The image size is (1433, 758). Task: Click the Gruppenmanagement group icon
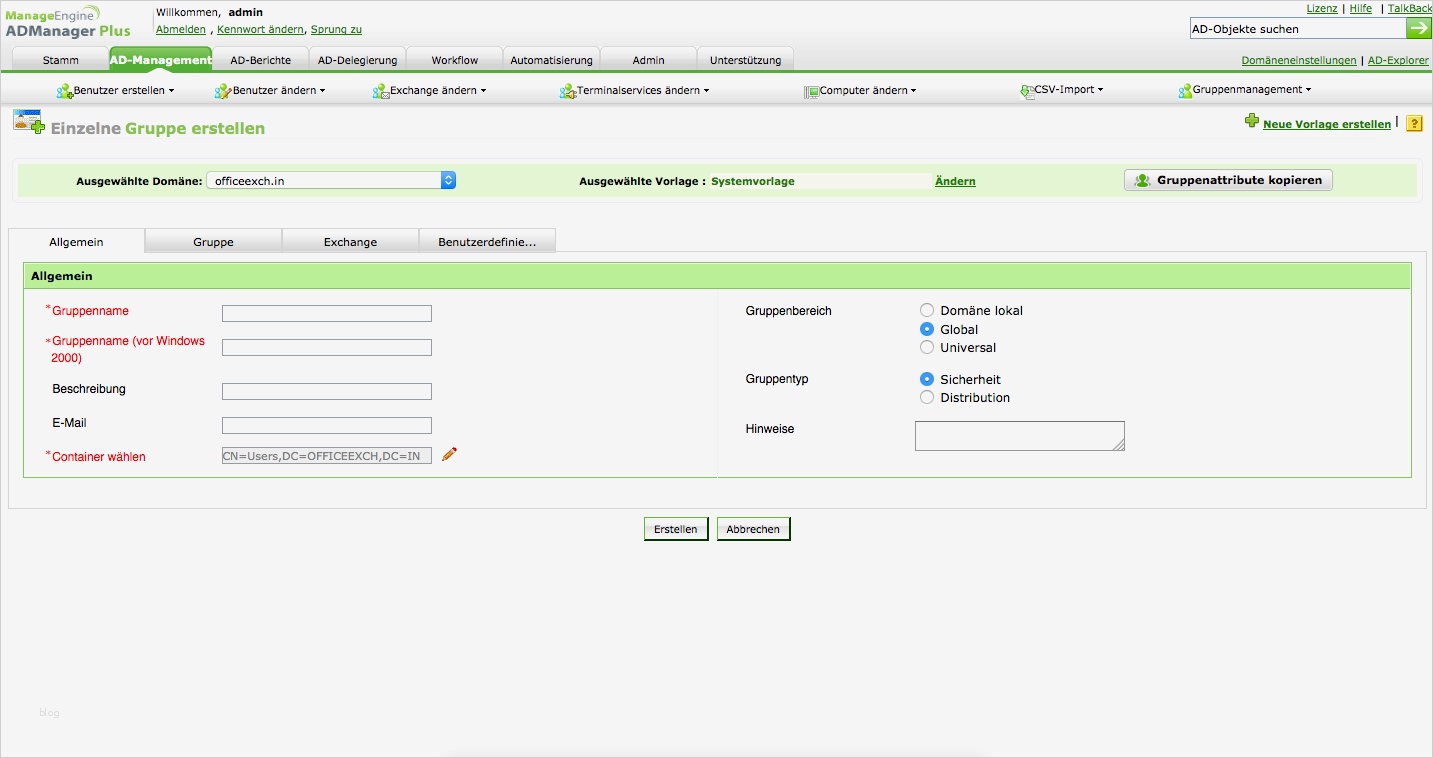point(1185,91)
